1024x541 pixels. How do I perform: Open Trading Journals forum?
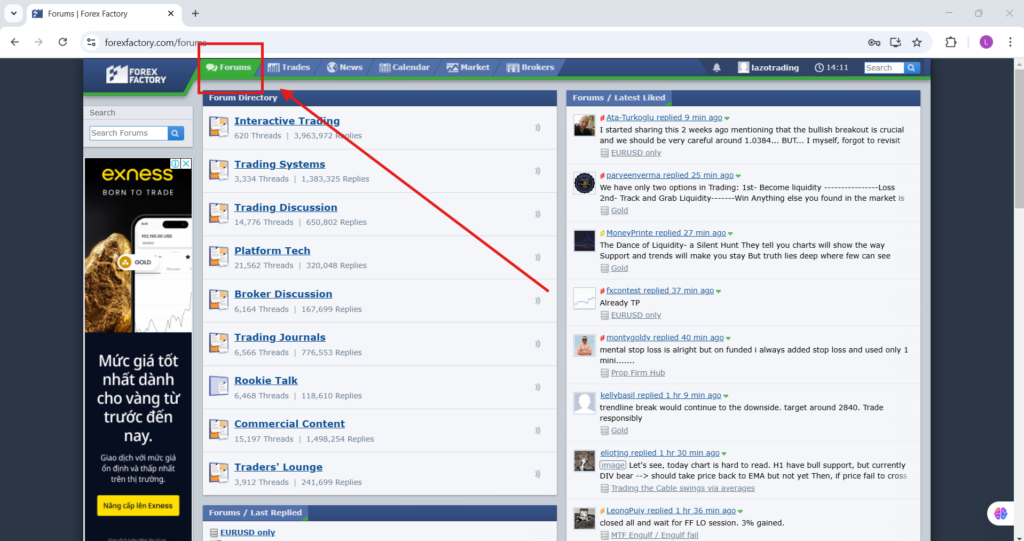coord(280,337)
